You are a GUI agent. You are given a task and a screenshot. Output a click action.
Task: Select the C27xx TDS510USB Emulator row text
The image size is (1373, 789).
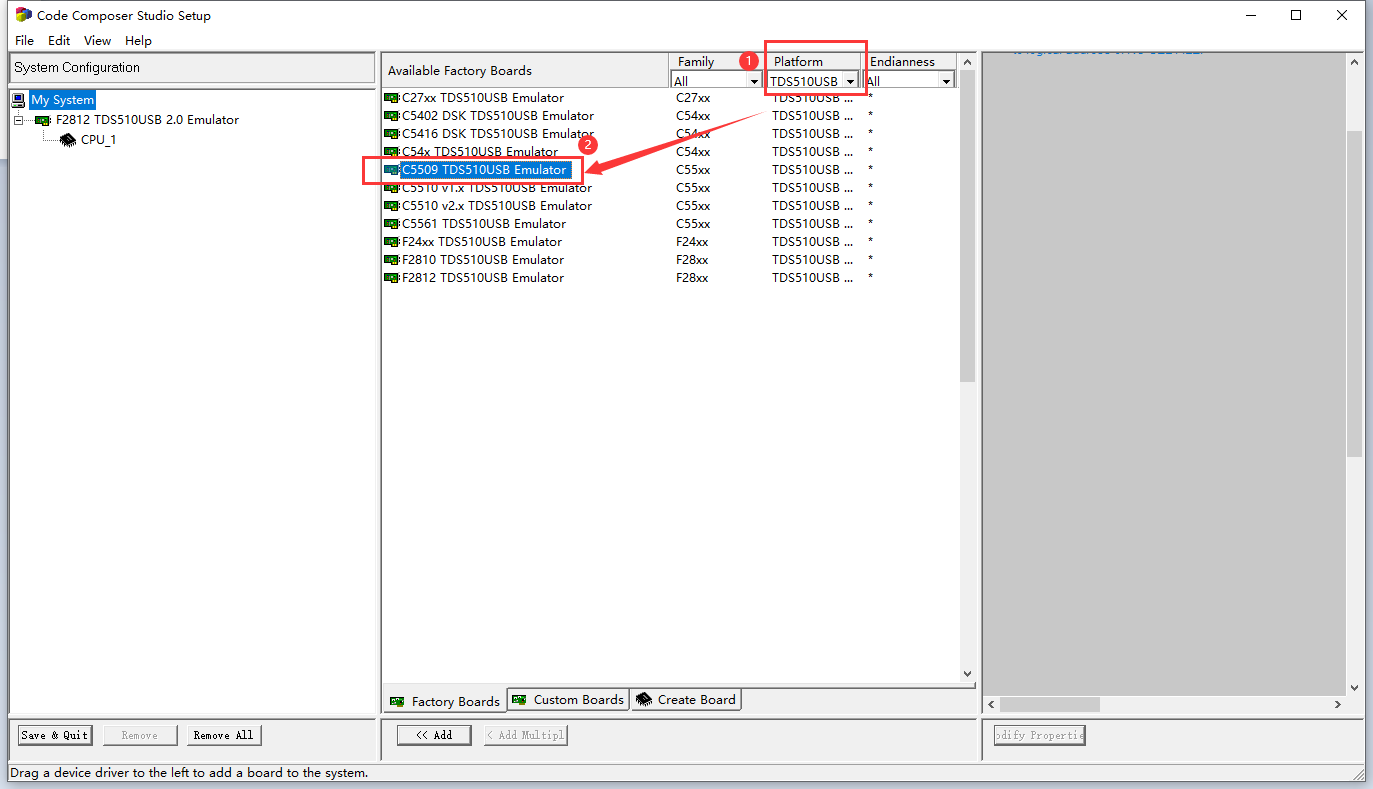[x=483, y=98]
